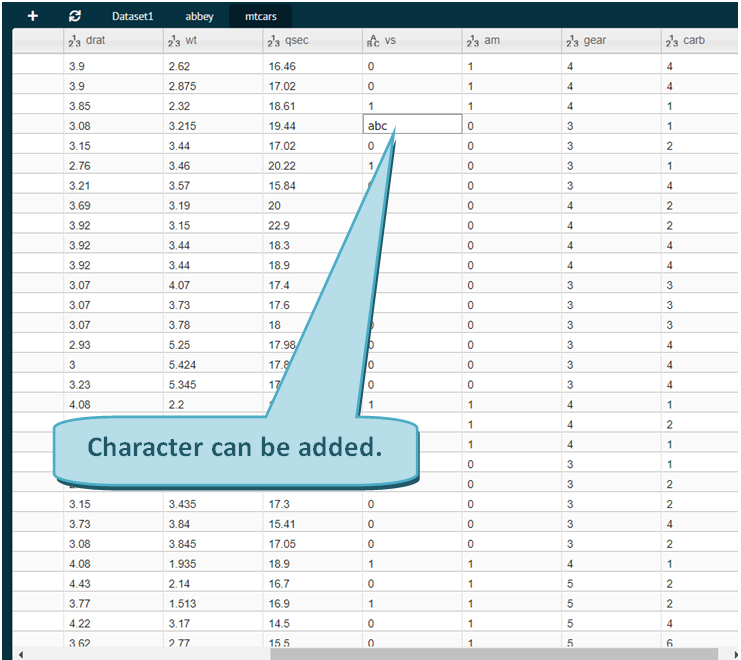This screenshot has width=741, height=660.
Task: Click the scrollbar left arrow
Action: (x=20, y=654)
